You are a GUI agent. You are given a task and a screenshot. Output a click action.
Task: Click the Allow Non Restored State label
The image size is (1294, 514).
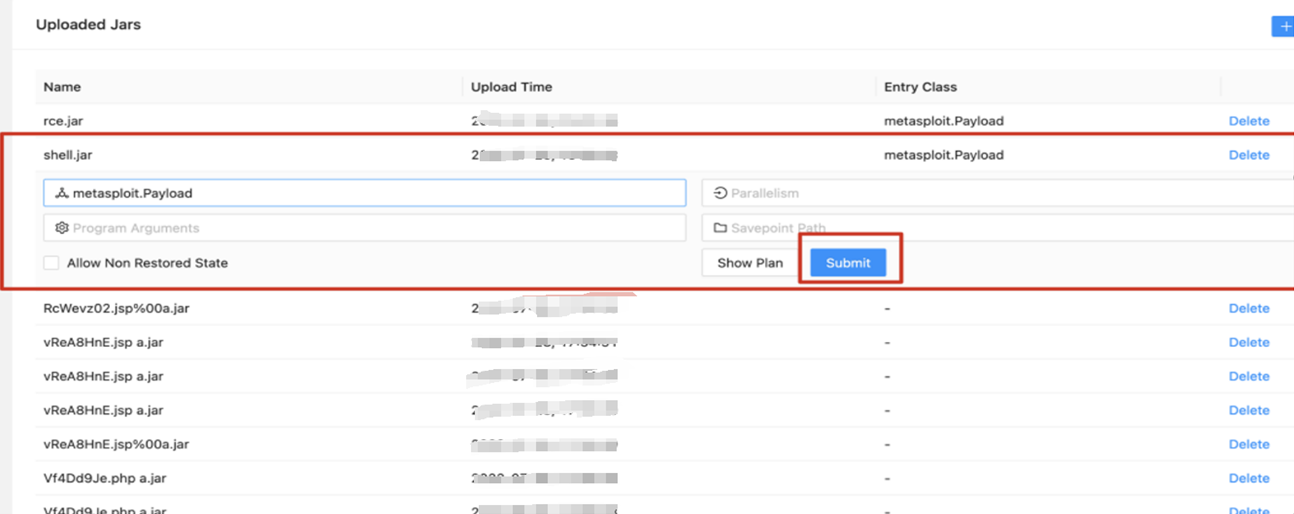click(x=147, y=263)
